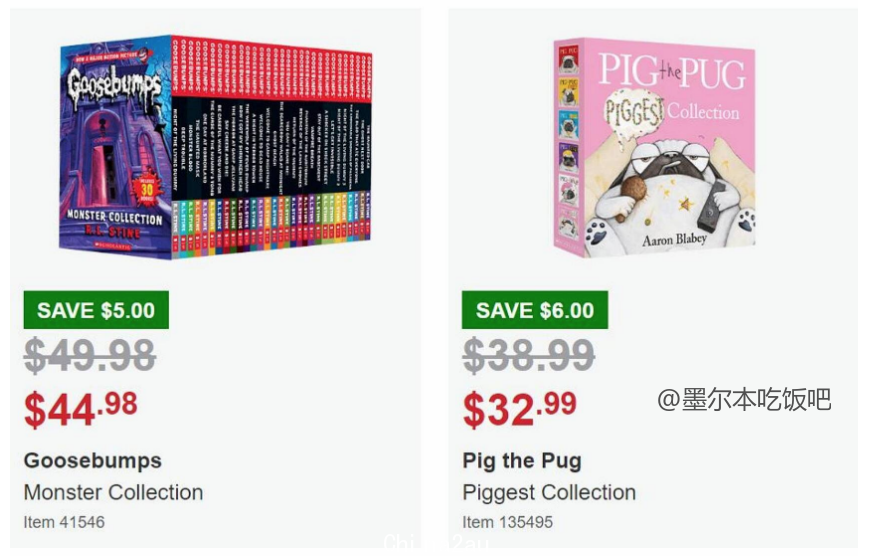
Task: Click the SAVE $6.00 badge
Action: click(x=534, y=310)
